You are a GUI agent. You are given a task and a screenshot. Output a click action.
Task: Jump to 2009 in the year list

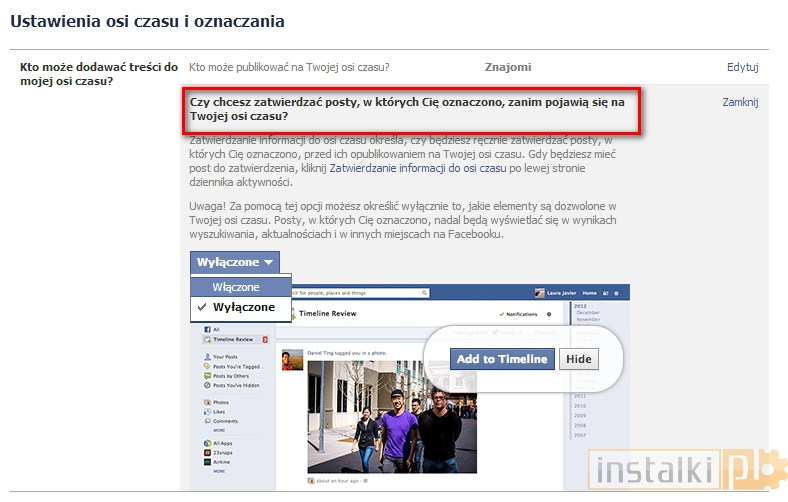tap(580, 416)
